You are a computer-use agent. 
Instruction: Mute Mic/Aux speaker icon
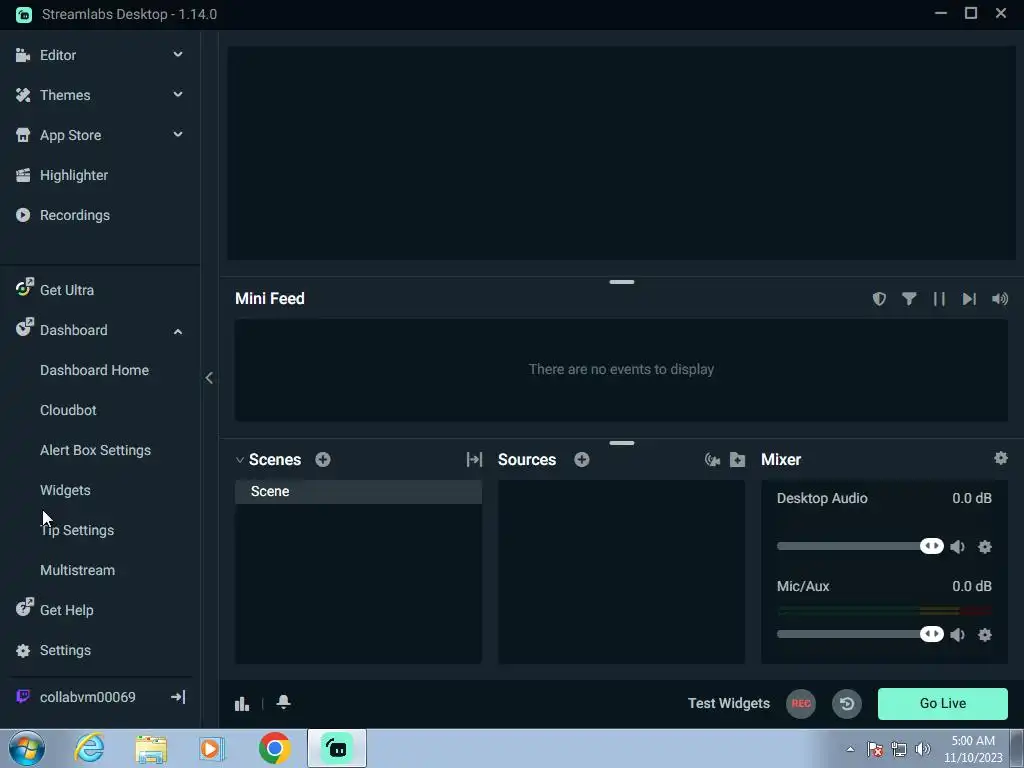(x=957, y=635)
